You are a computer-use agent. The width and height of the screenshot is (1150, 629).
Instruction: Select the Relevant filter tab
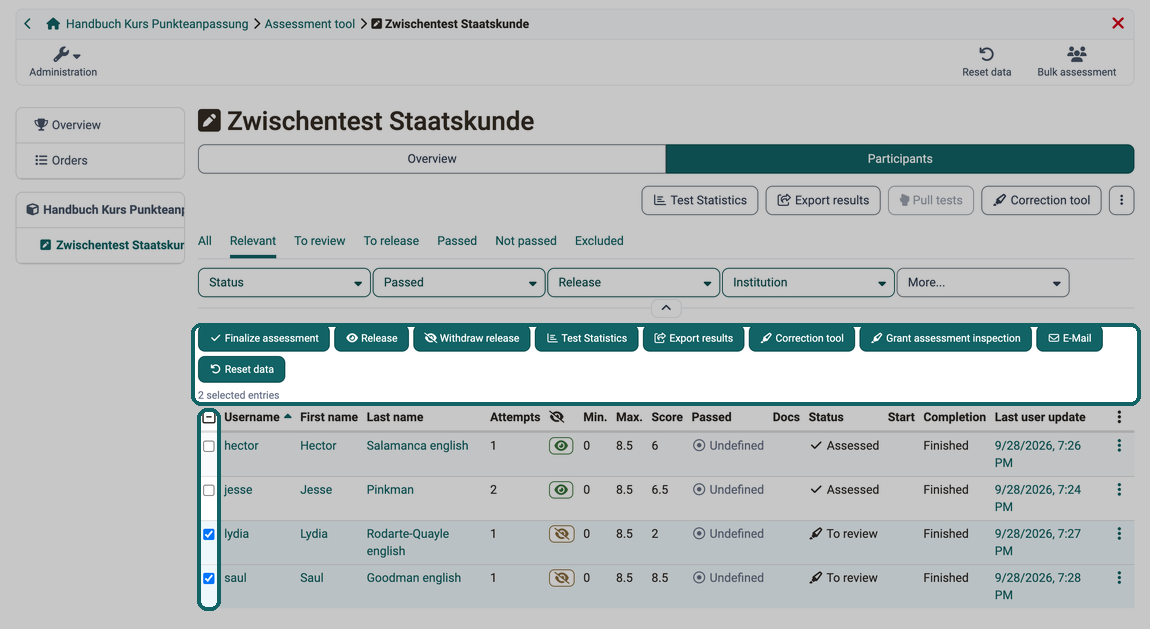point(253,240)
